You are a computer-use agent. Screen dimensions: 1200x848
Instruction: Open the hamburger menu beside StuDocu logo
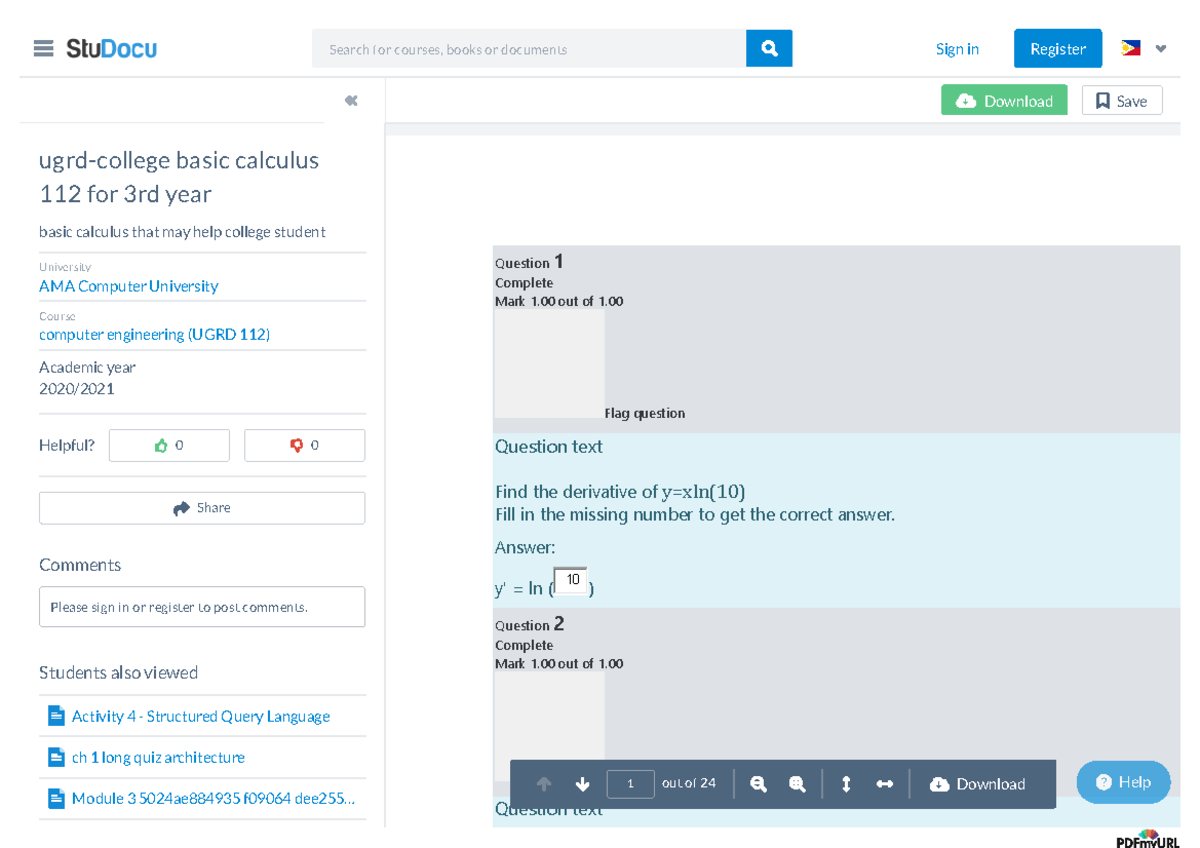(43, 48)
